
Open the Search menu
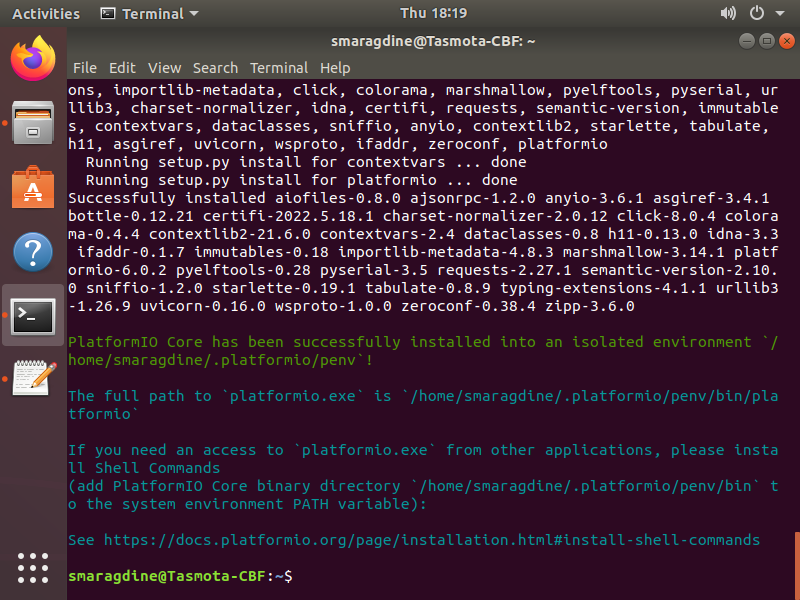coord(215,68)
